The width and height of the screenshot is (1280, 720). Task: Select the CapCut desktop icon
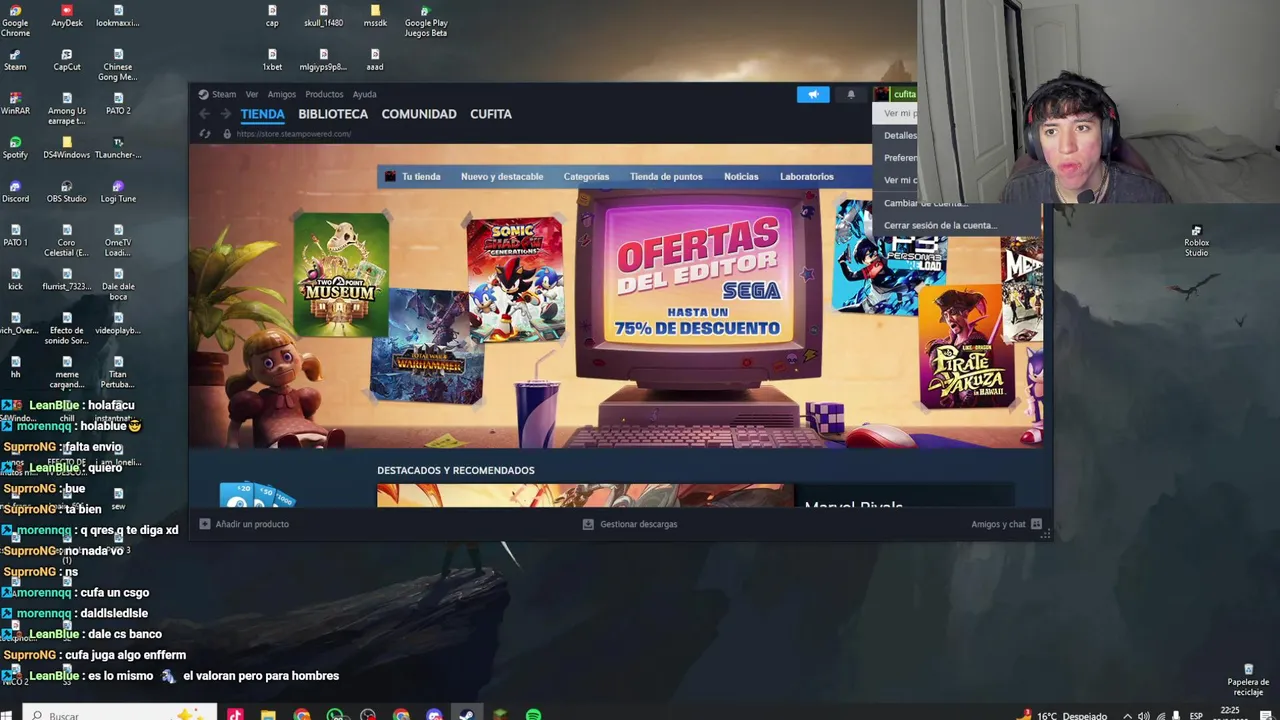click(67, 60)
